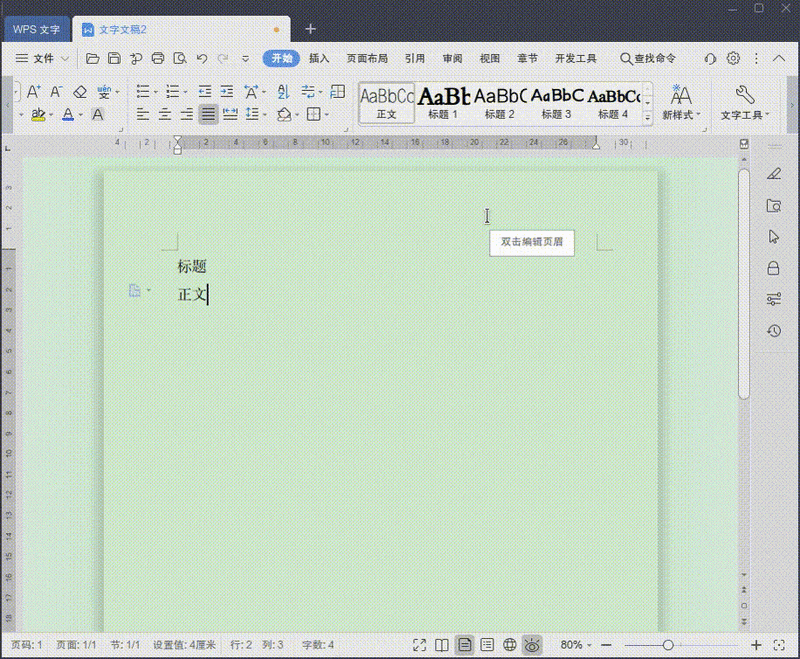Click the center align icon
Screen dimensions: 800x659
pyautogui.click(x=165, y=114)
